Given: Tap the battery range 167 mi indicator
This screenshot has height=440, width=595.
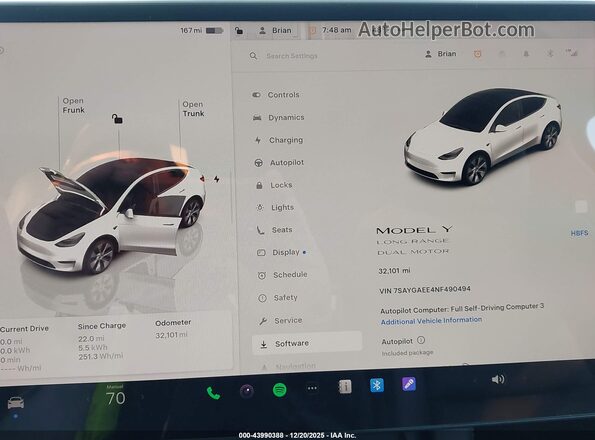Looking at the screenshot, I should [x=201, y=30].
